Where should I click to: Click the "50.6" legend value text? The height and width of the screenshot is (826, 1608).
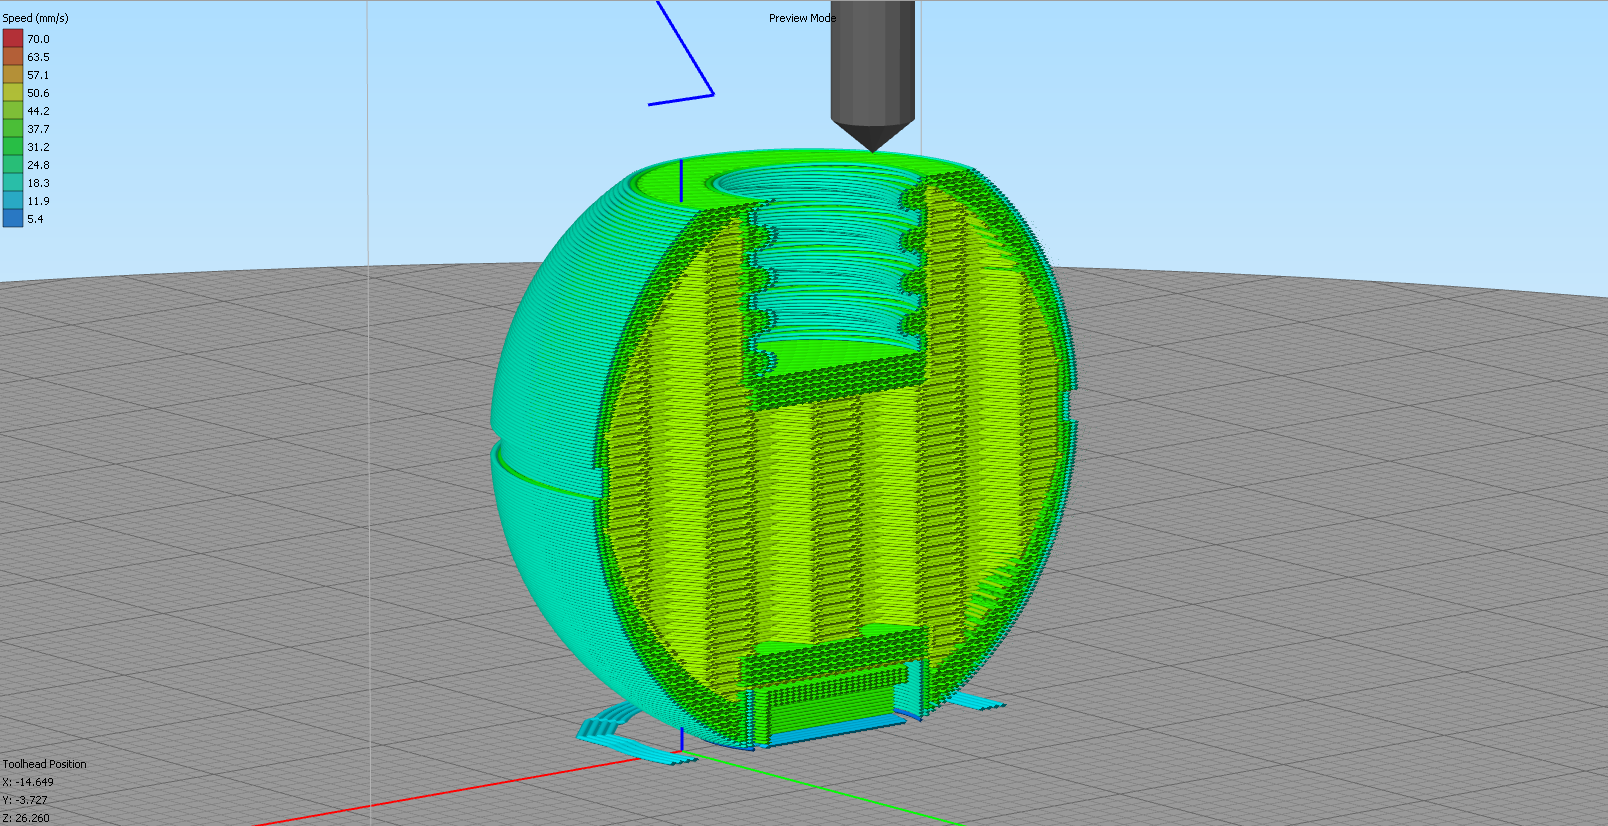tap(38, 93)
